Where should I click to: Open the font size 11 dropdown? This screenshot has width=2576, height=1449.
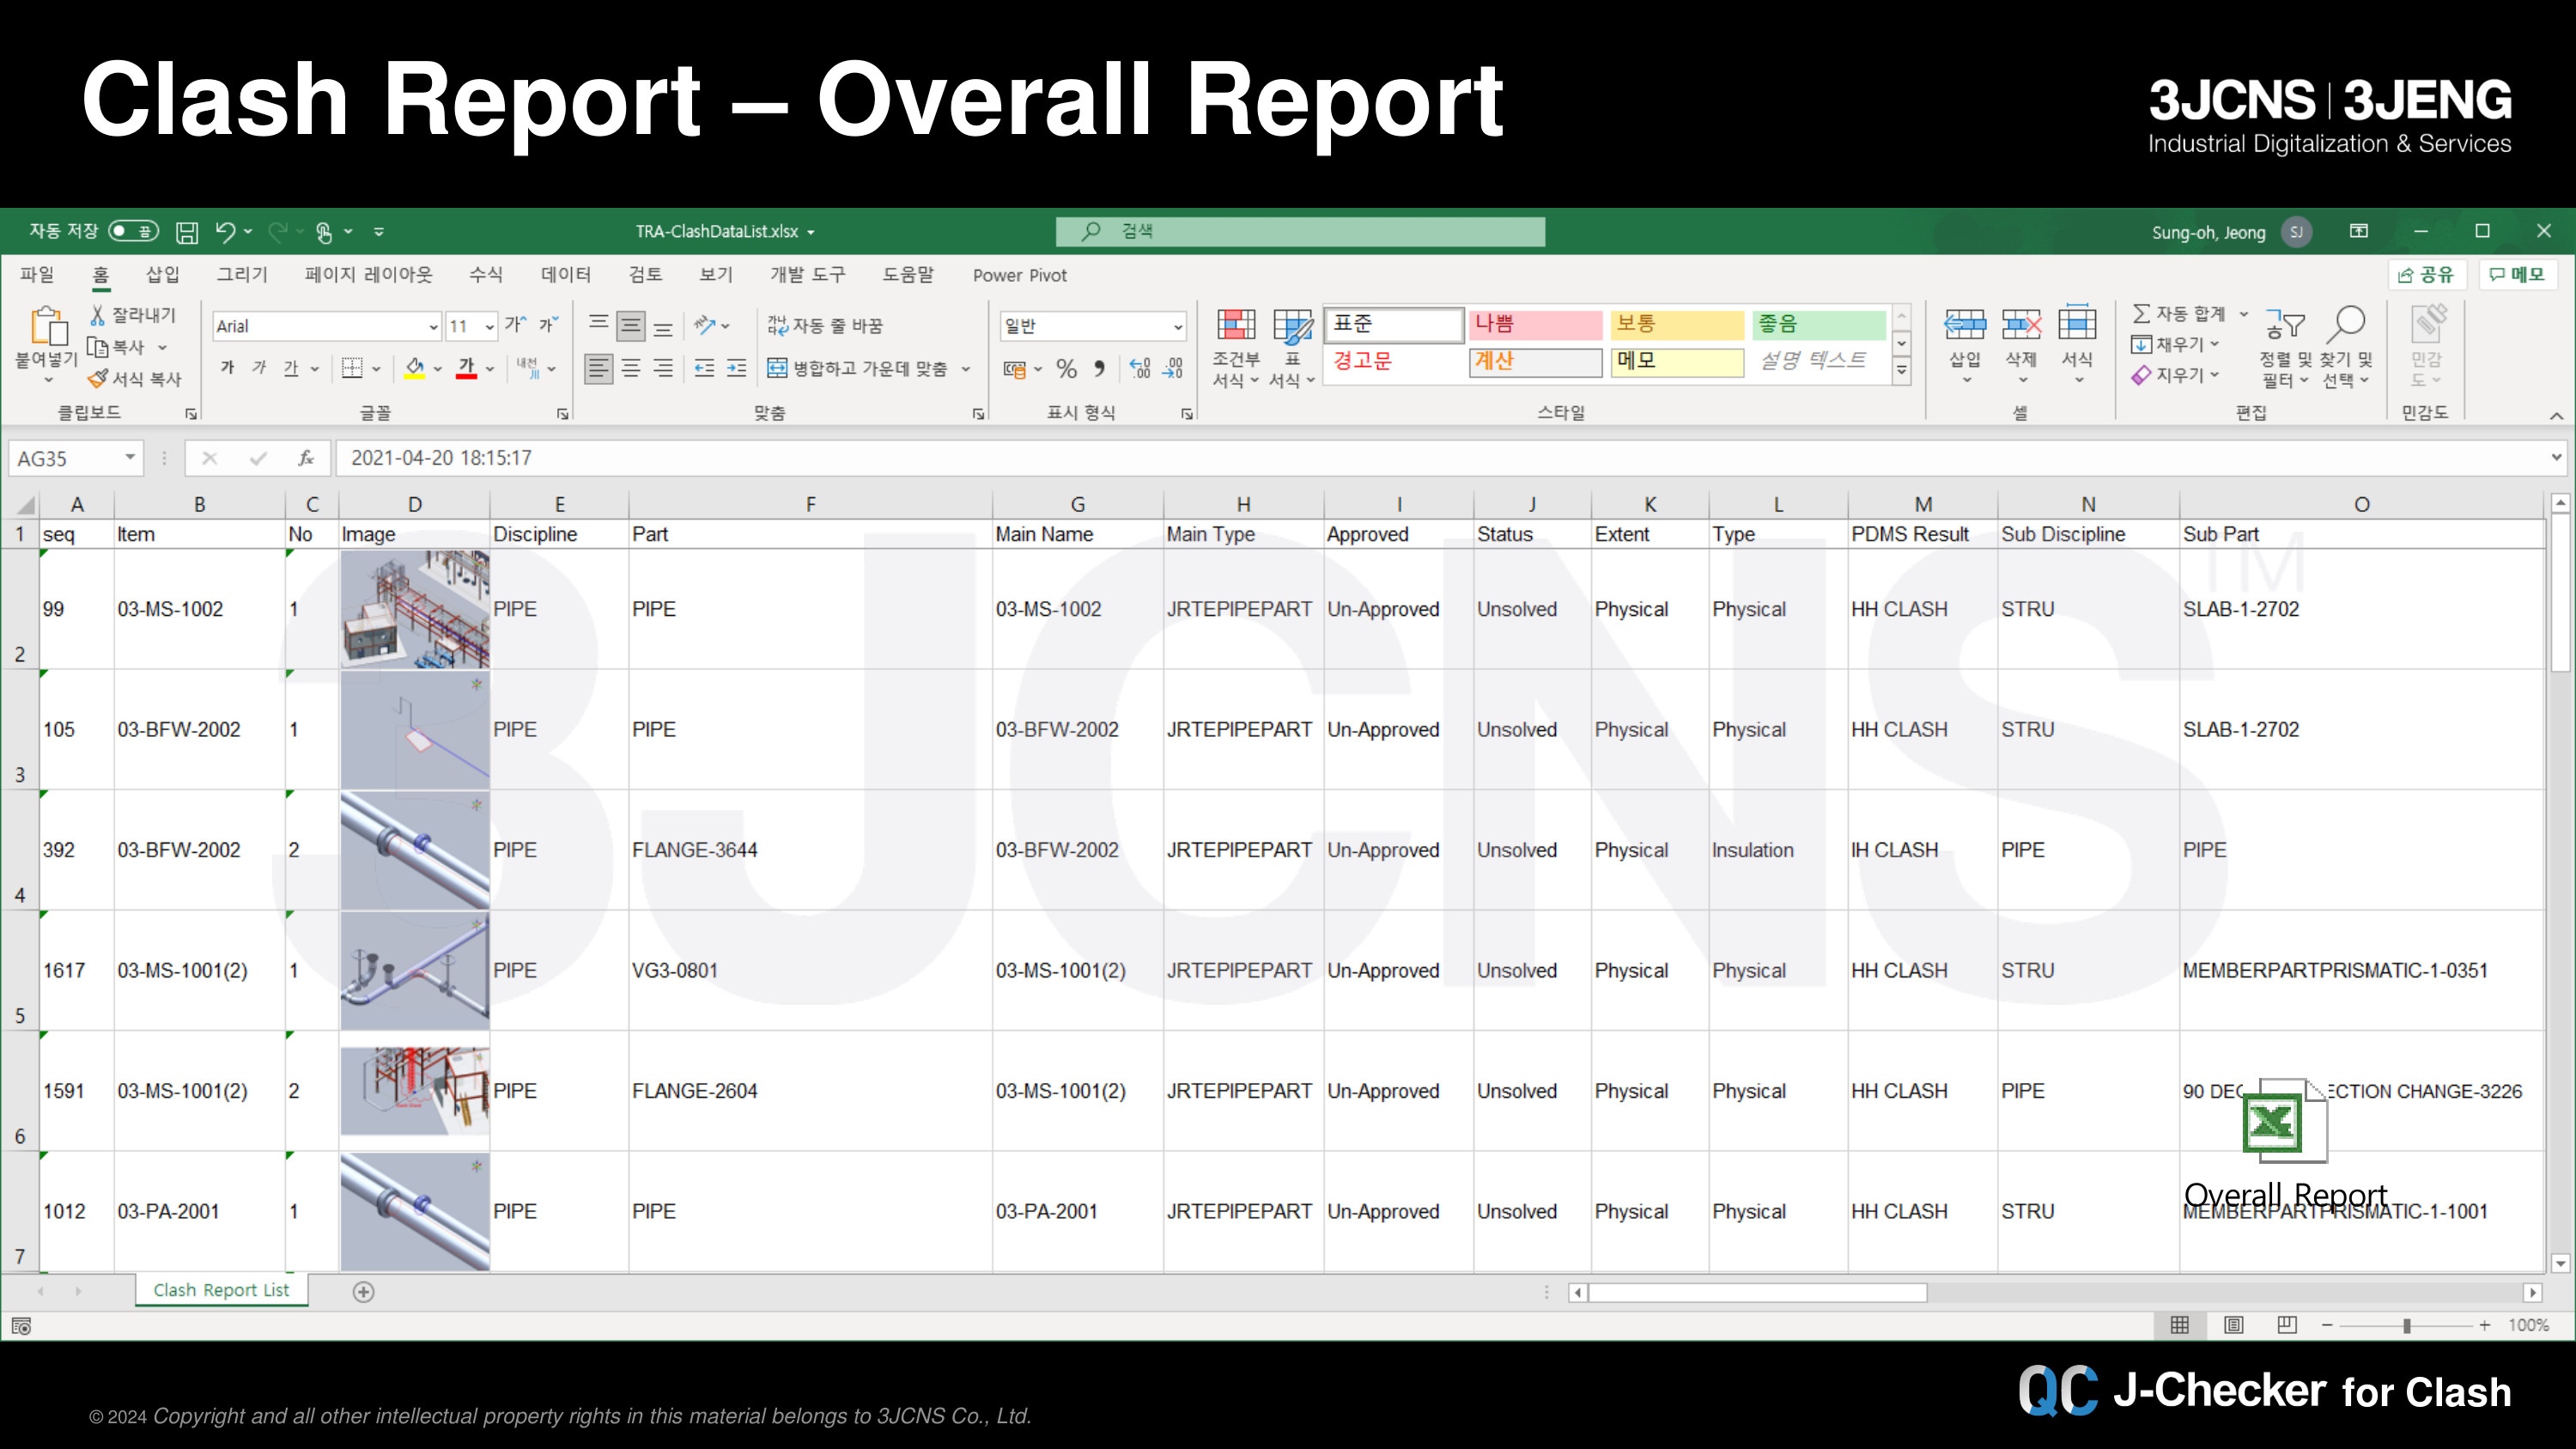[x=489, y=327]
